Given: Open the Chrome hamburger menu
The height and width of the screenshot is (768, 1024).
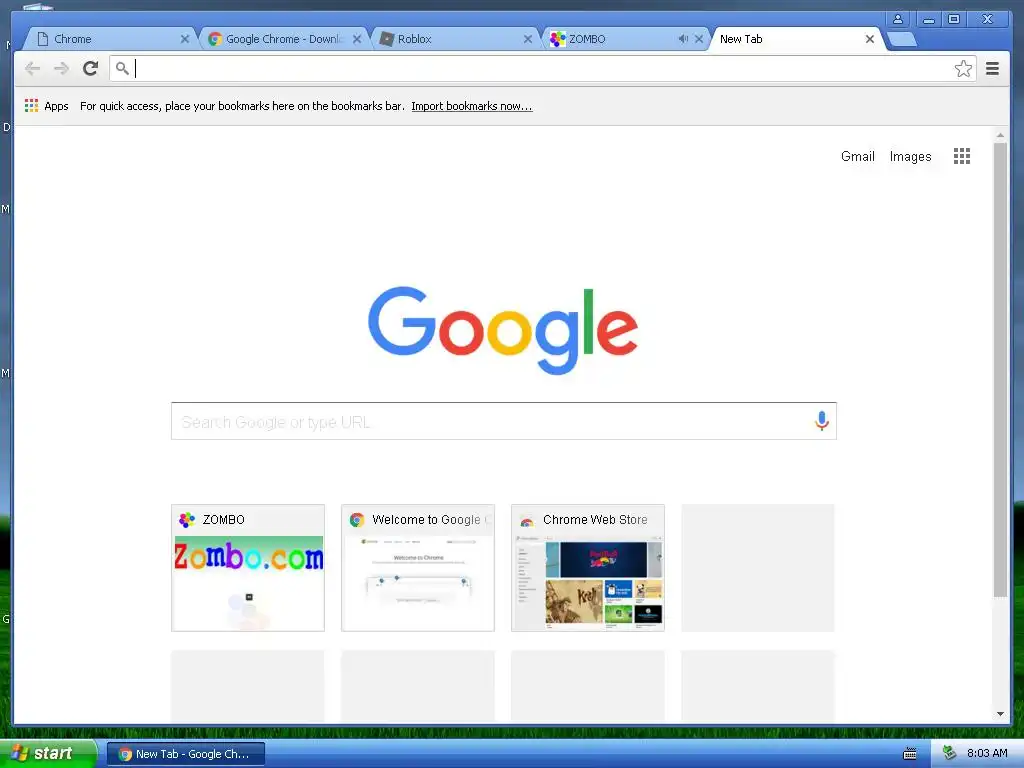Looking at the screenshot, I should tap(992, 68).
